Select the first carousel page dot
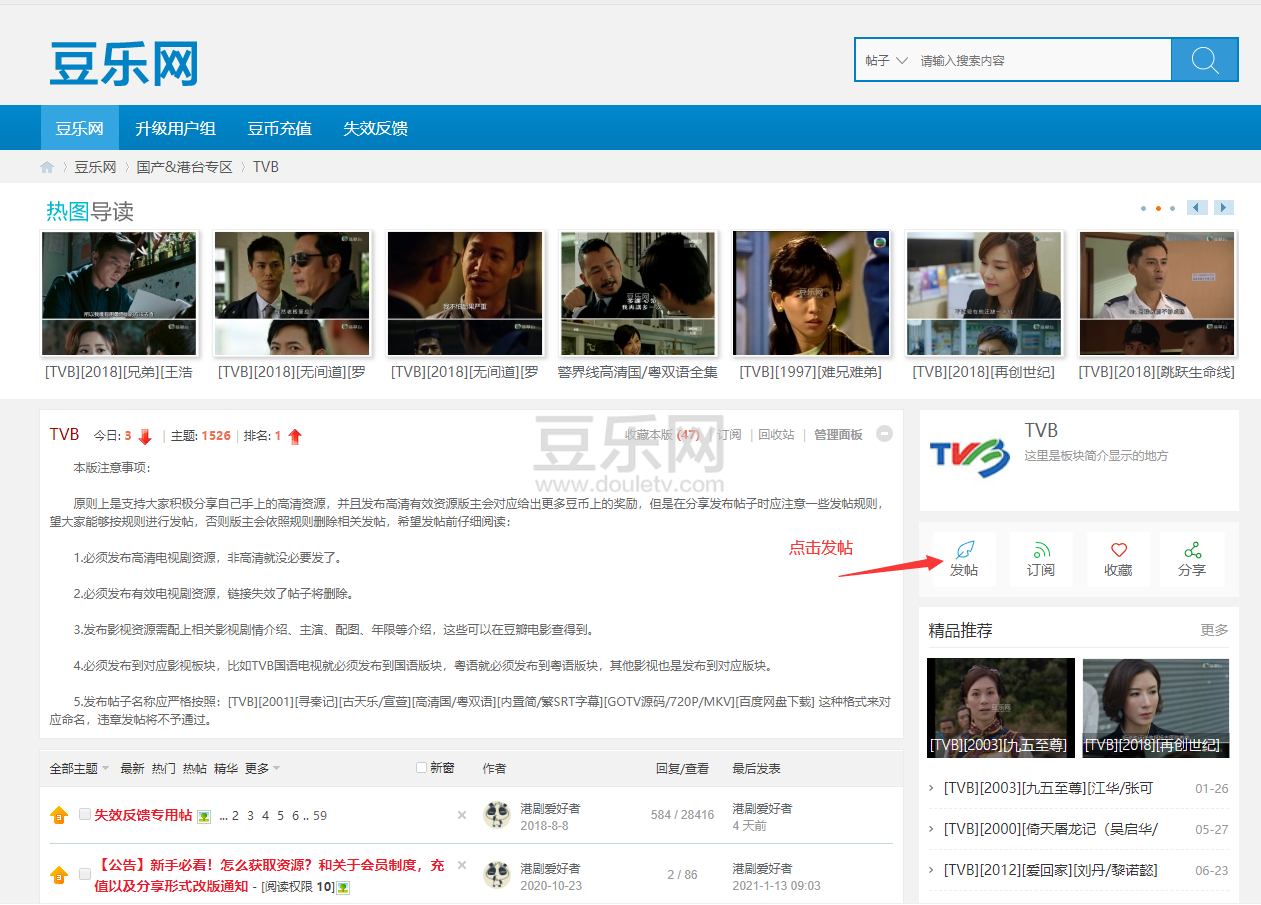 (x=1143, y=208)
